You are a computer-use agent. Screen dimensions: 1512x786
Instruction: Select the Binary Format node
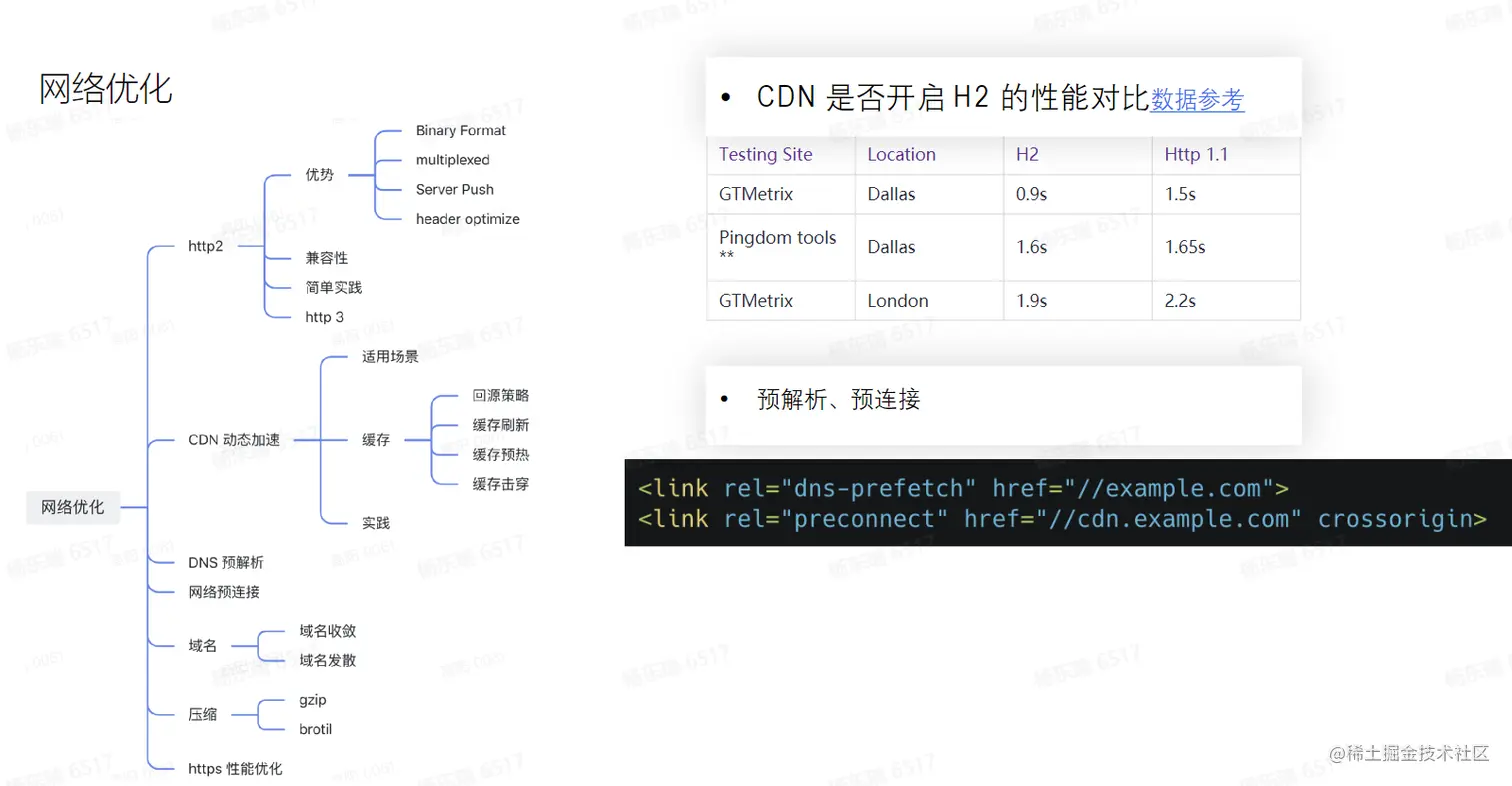tap(461, 131)
